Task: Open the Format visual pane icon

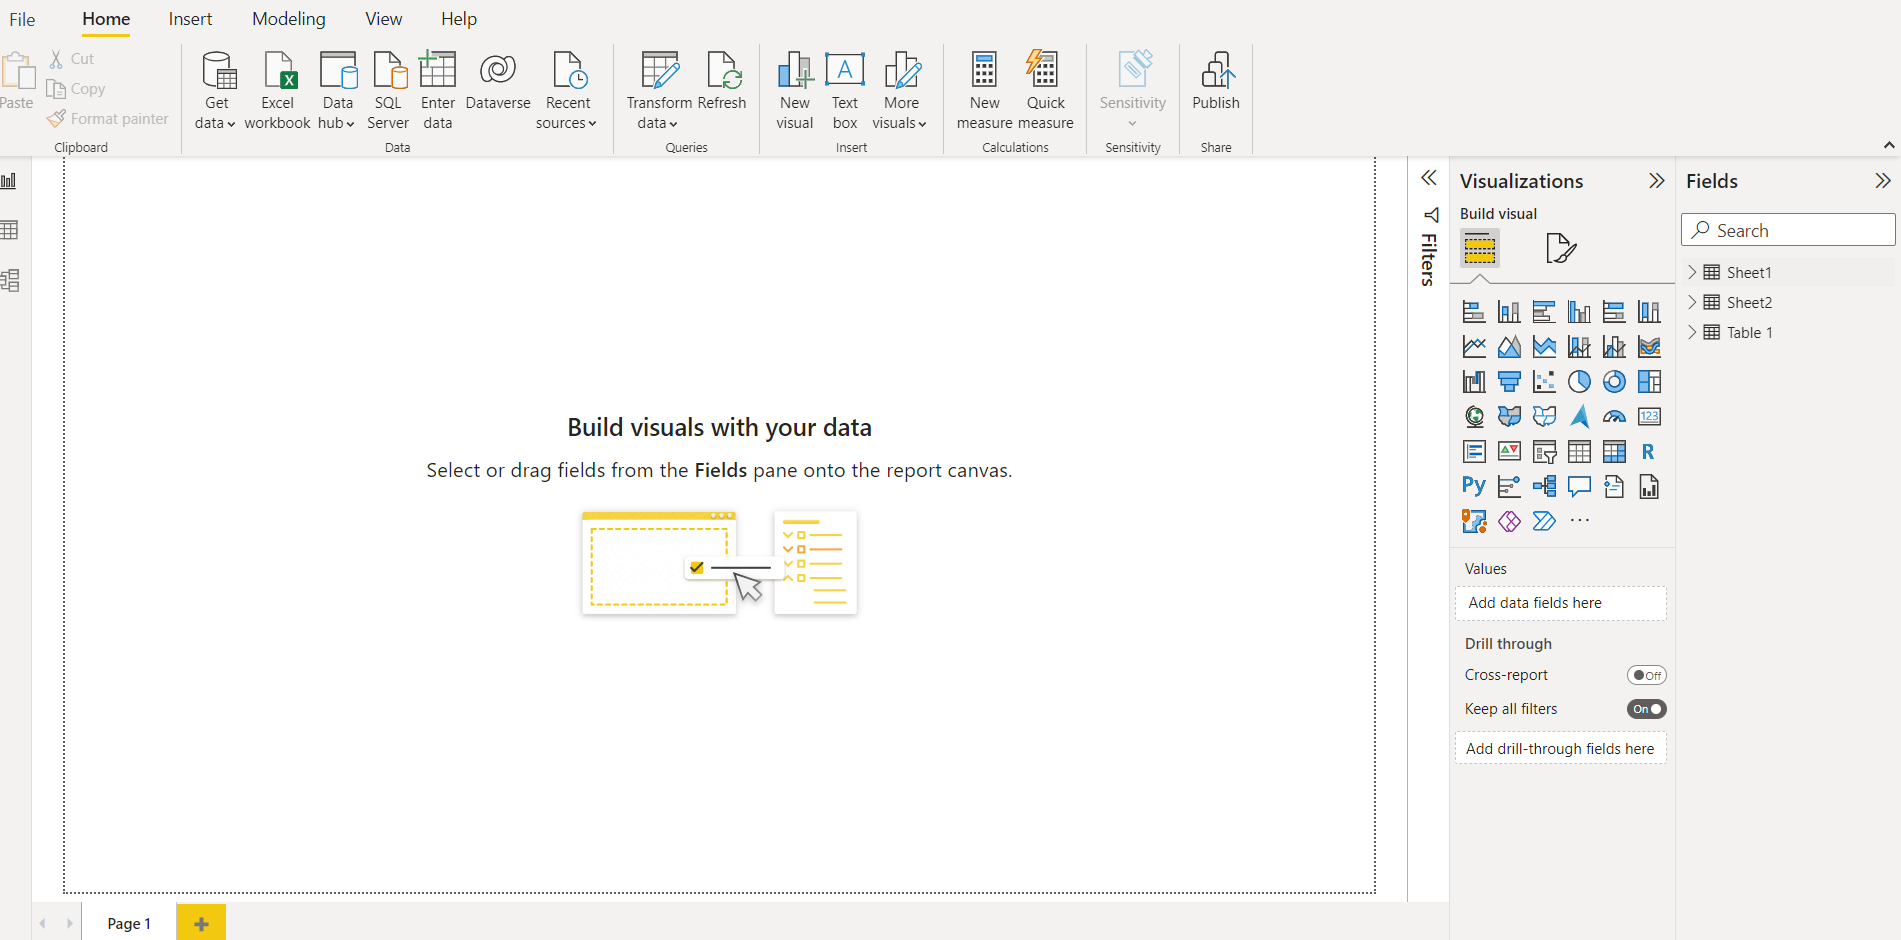Action: pyautogui.click(x=1560, y=248)
